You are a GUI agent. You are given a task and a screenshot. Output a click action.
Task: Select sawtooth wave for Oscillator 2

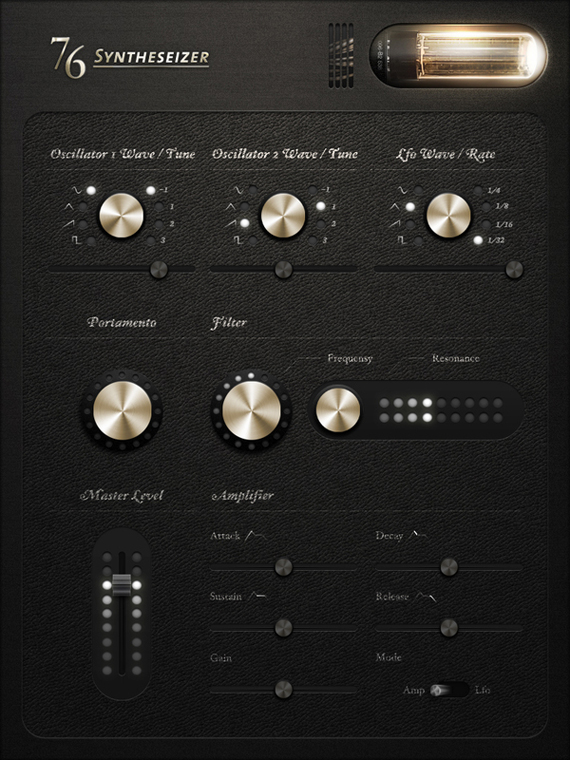tap(245, 223)
